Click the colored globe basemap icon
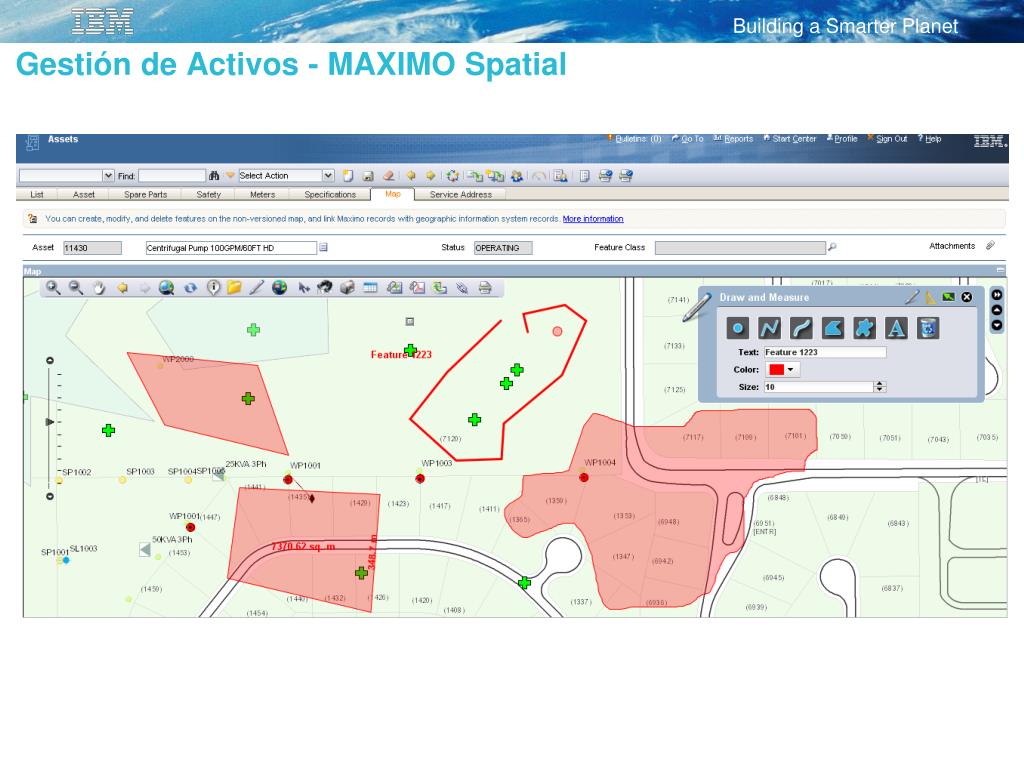The height and width of the screenshot is (768, 1024). pos(280,287)
